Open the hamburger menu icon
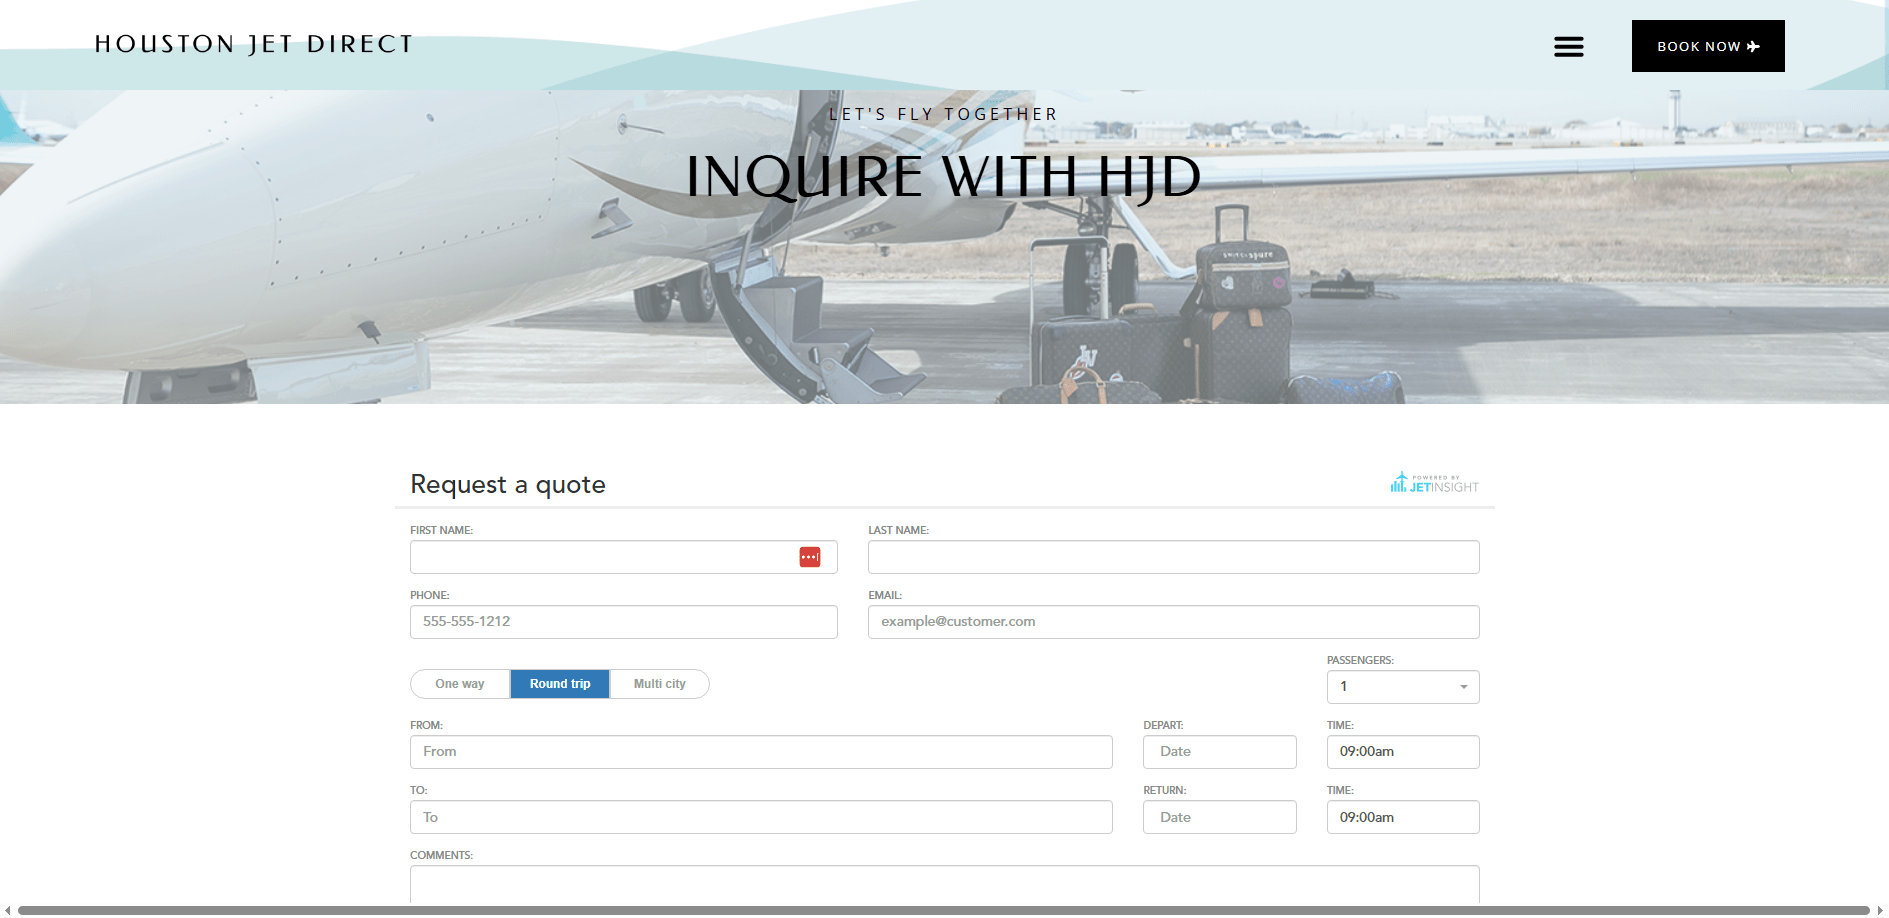Screen dimensions: 1889x918 pos(1568,46)
